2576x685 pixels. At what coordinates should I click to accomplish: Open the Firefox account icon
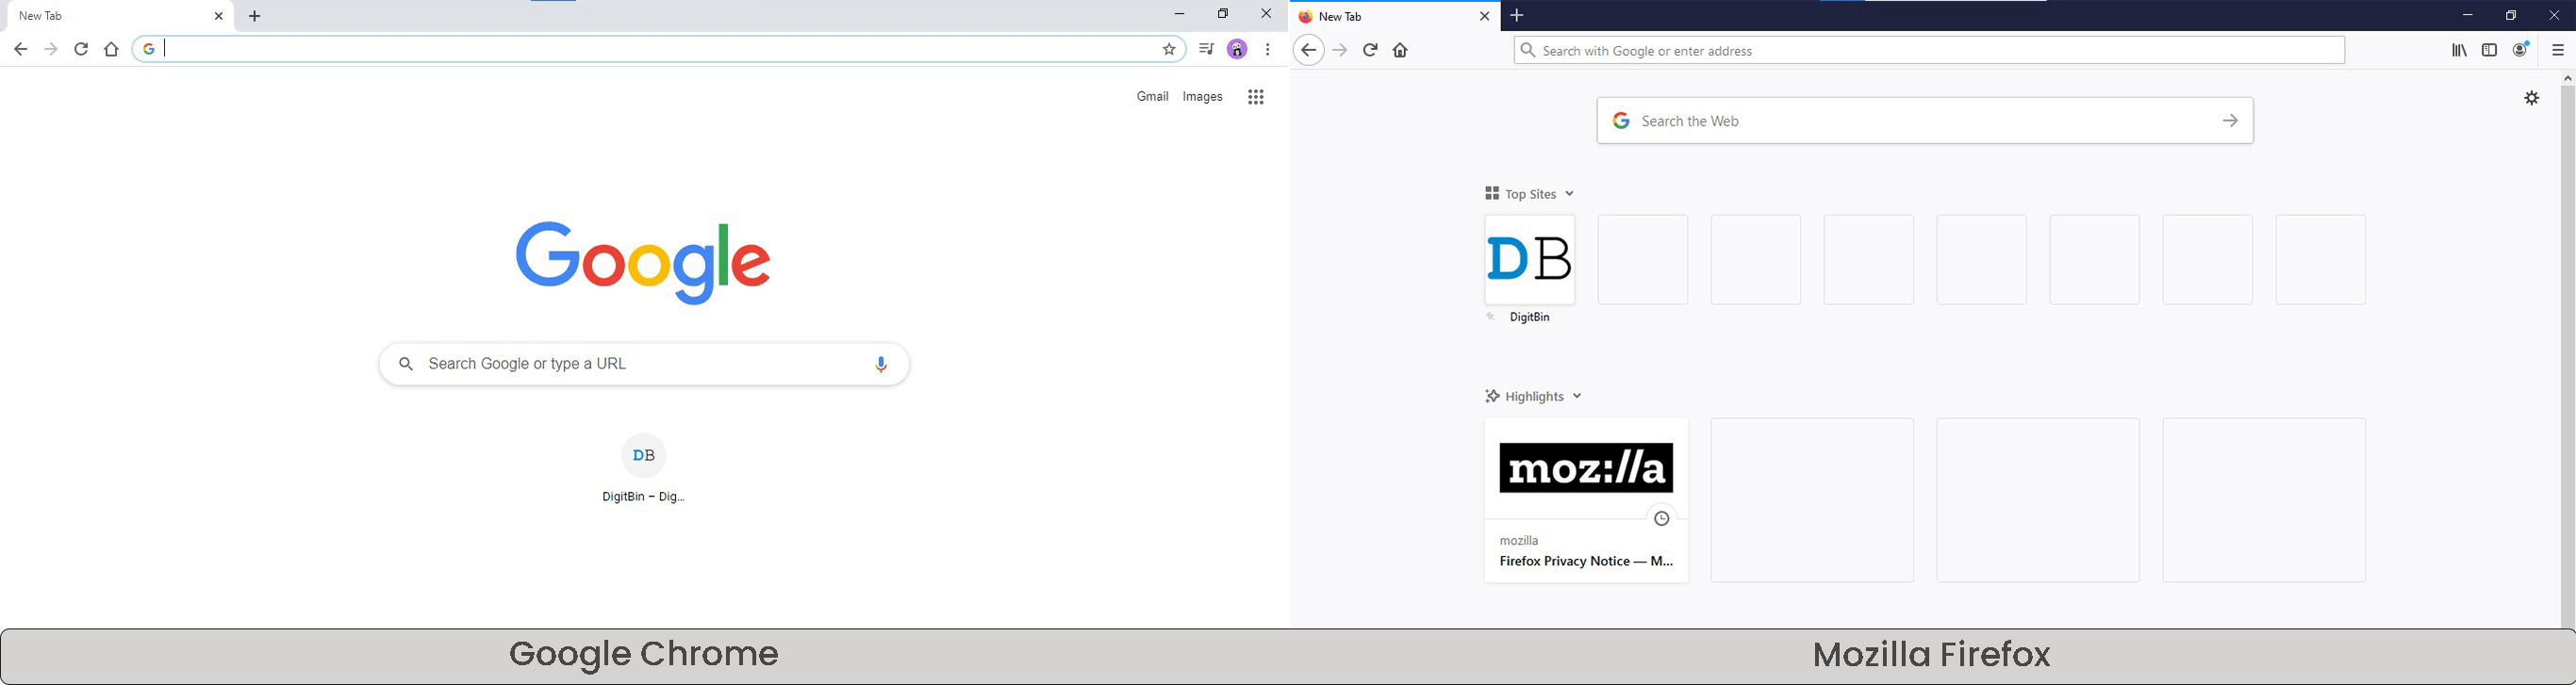tap(2521, 50)
